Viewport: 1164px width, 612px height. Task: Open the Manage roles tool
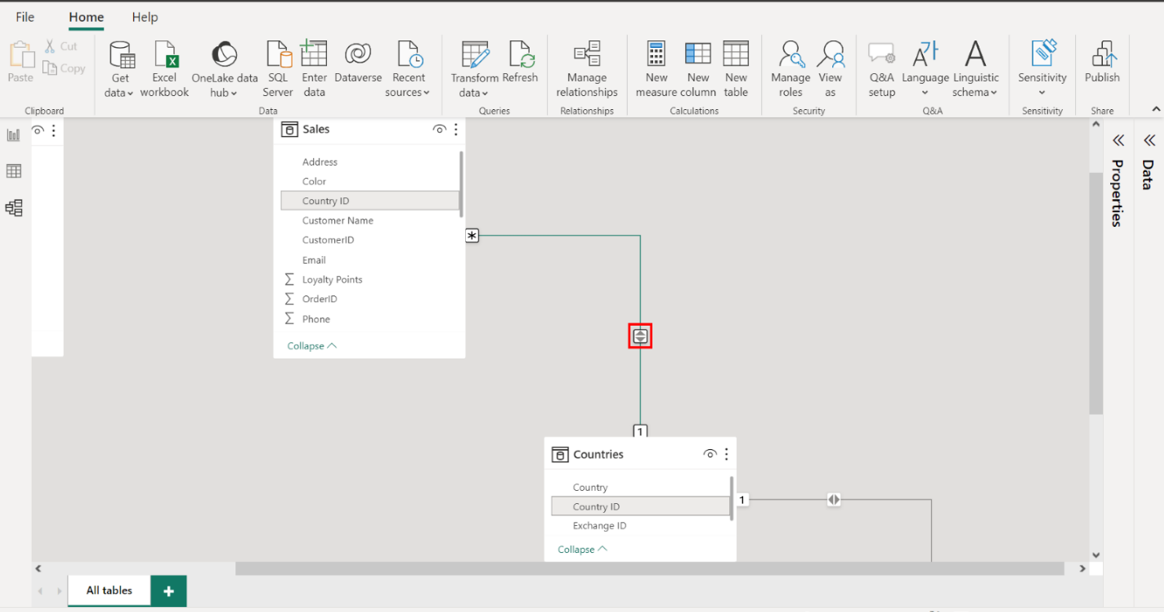pyautogui.click(x=790, y=68)
